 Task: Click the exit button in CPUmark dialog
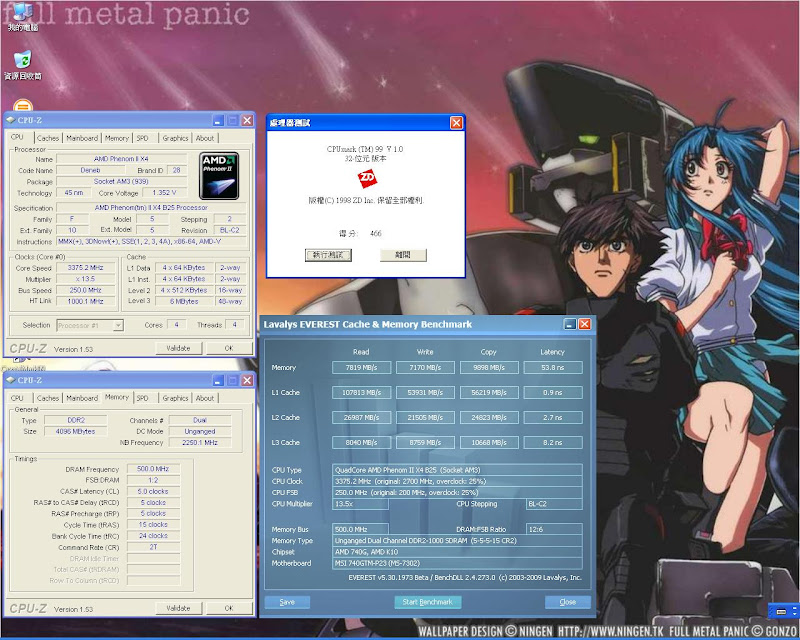coord(403,255)
